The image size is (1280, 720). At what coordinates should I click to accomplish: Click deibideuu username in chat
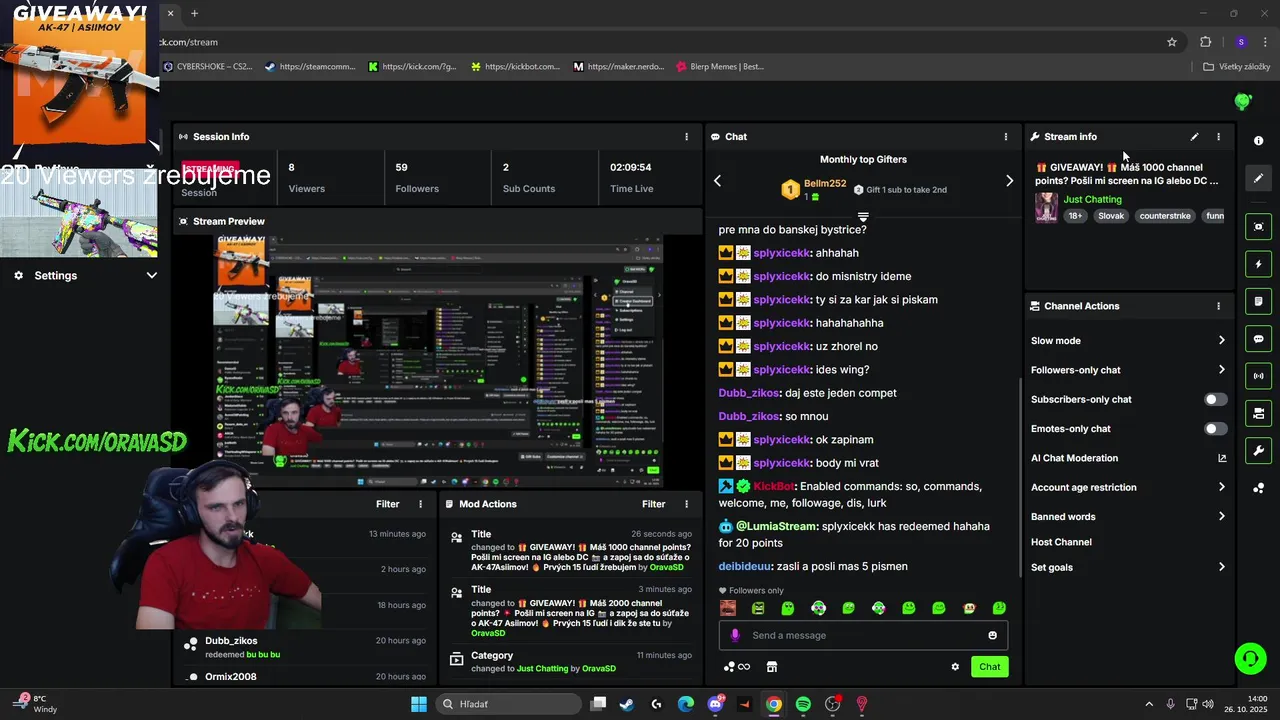click(x=745, y=566)
